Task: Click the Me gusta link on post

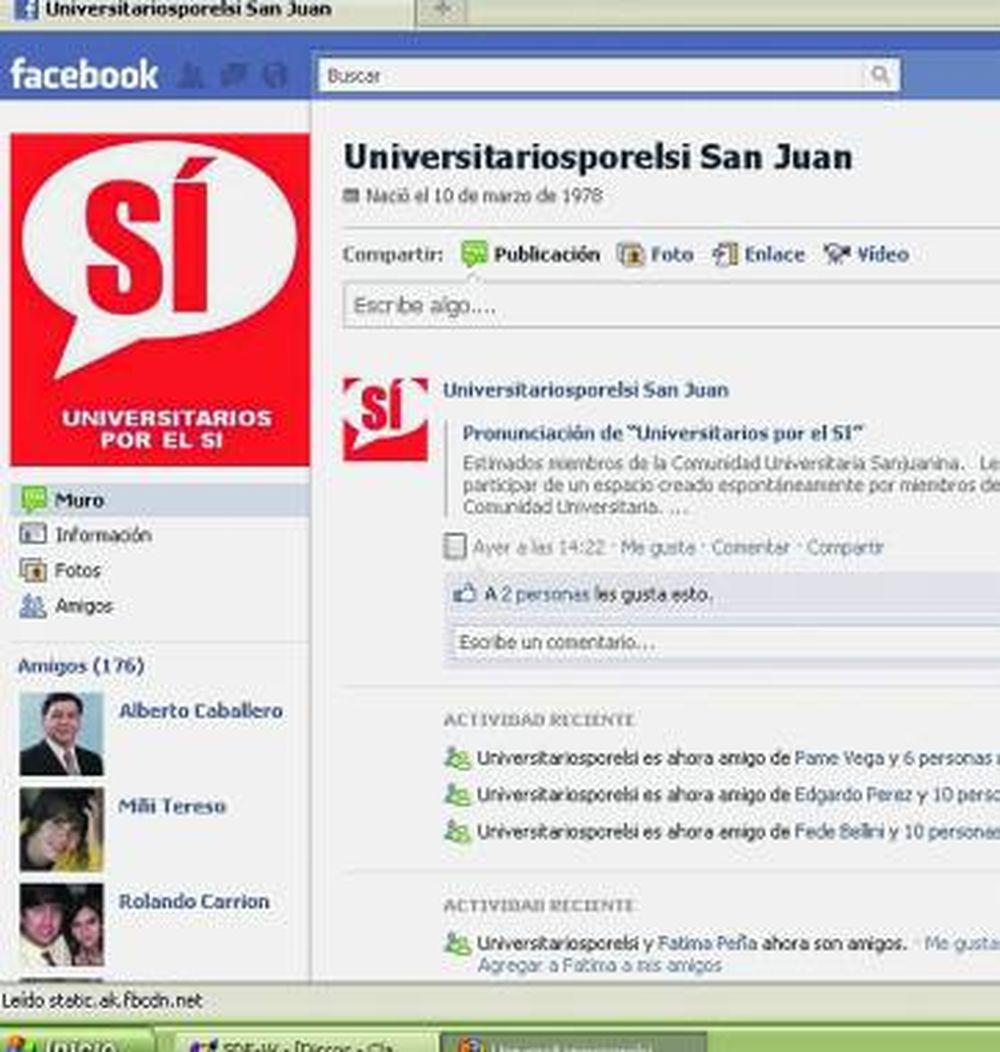Action: (657, 548)
